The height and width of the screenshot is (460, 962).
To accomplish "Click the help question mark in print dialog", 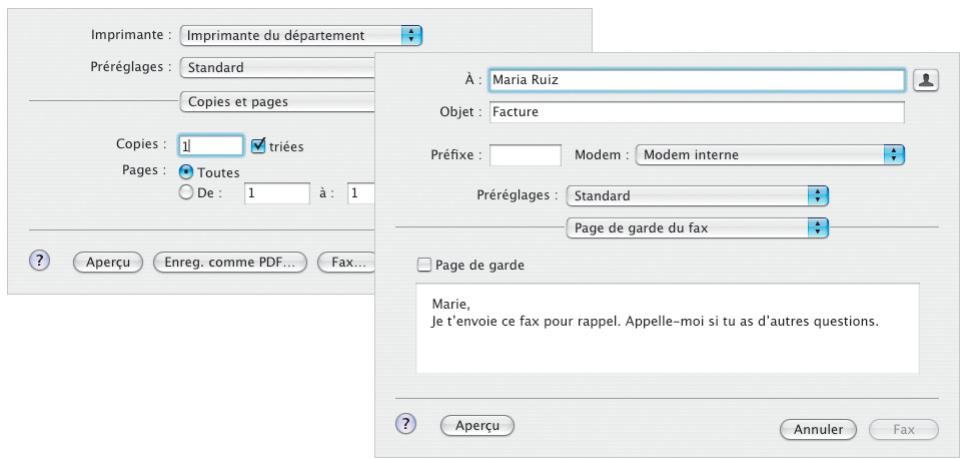I will [x=39, y=261].
